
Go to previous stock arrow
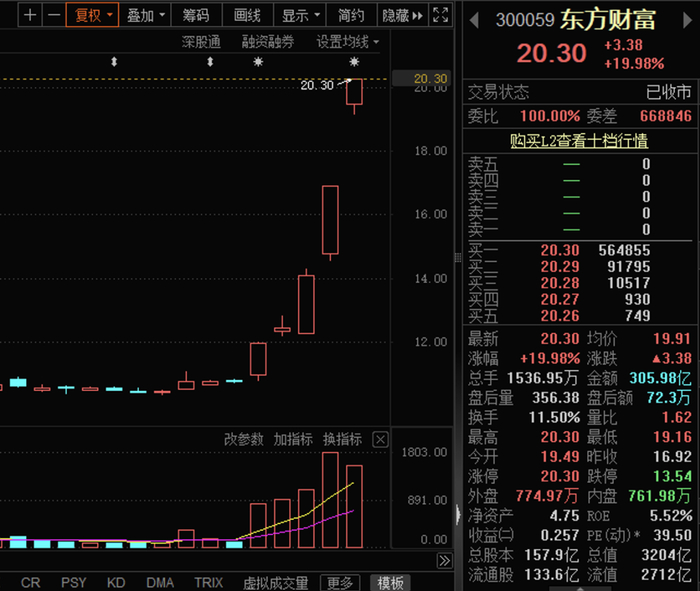474,20
